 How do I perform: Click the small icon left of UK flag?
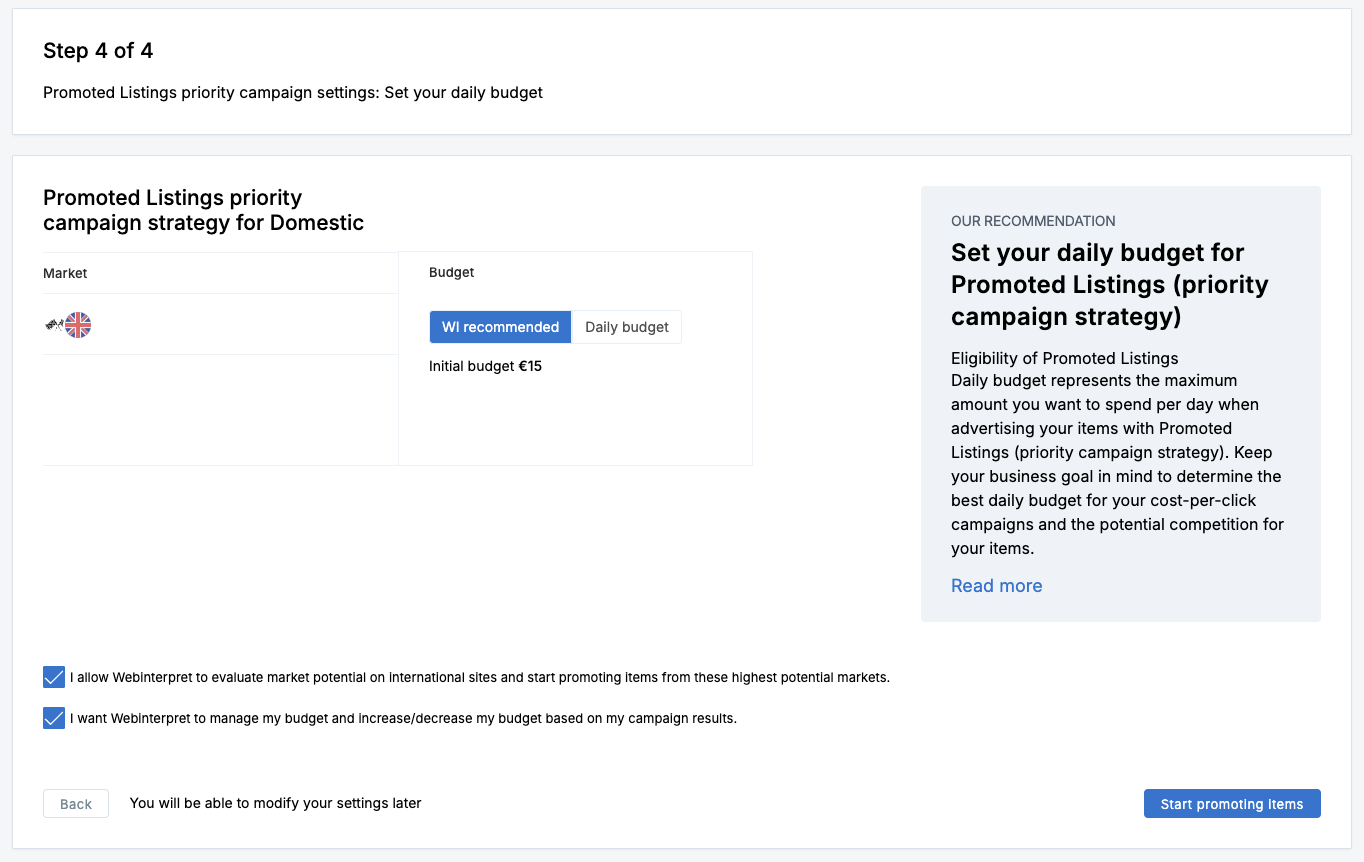(x=54, y=324)
